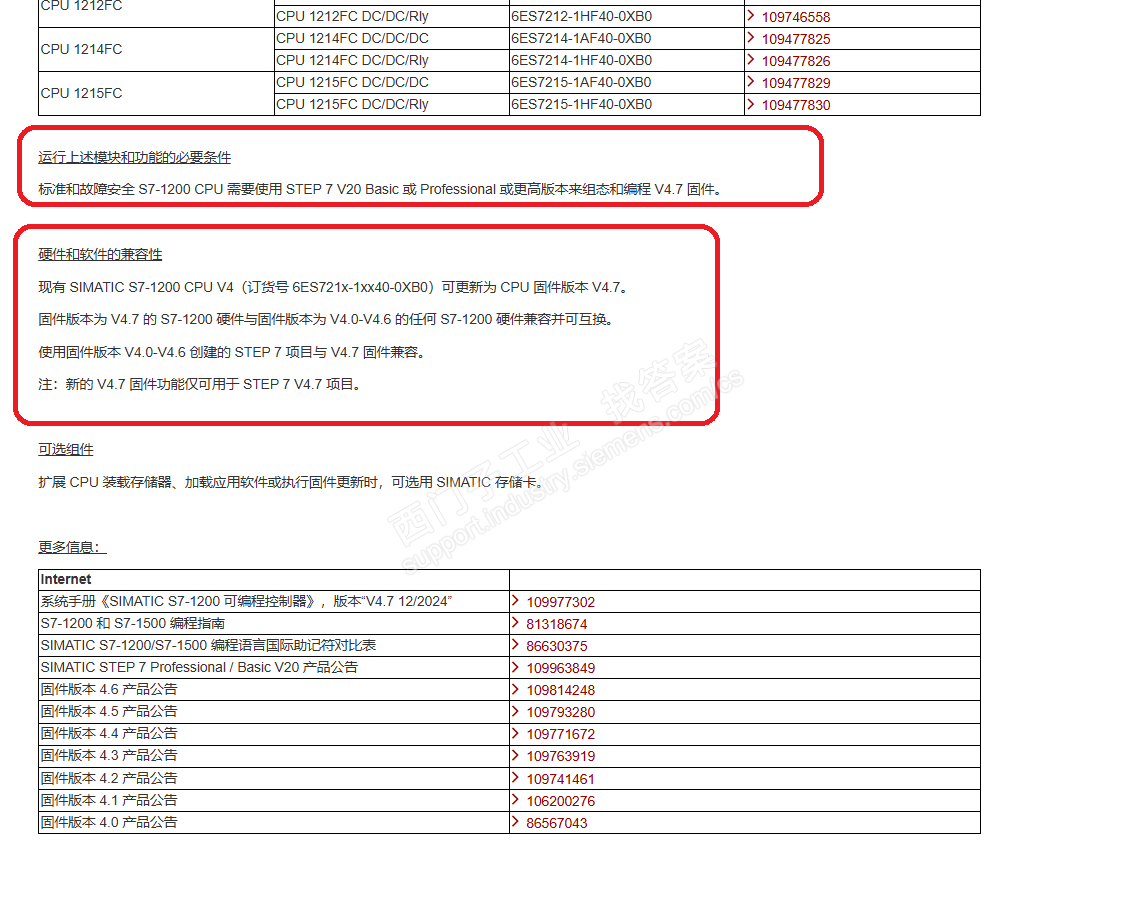Open firmware 4.4 announcement link 109771672

[x=560, y=735]
